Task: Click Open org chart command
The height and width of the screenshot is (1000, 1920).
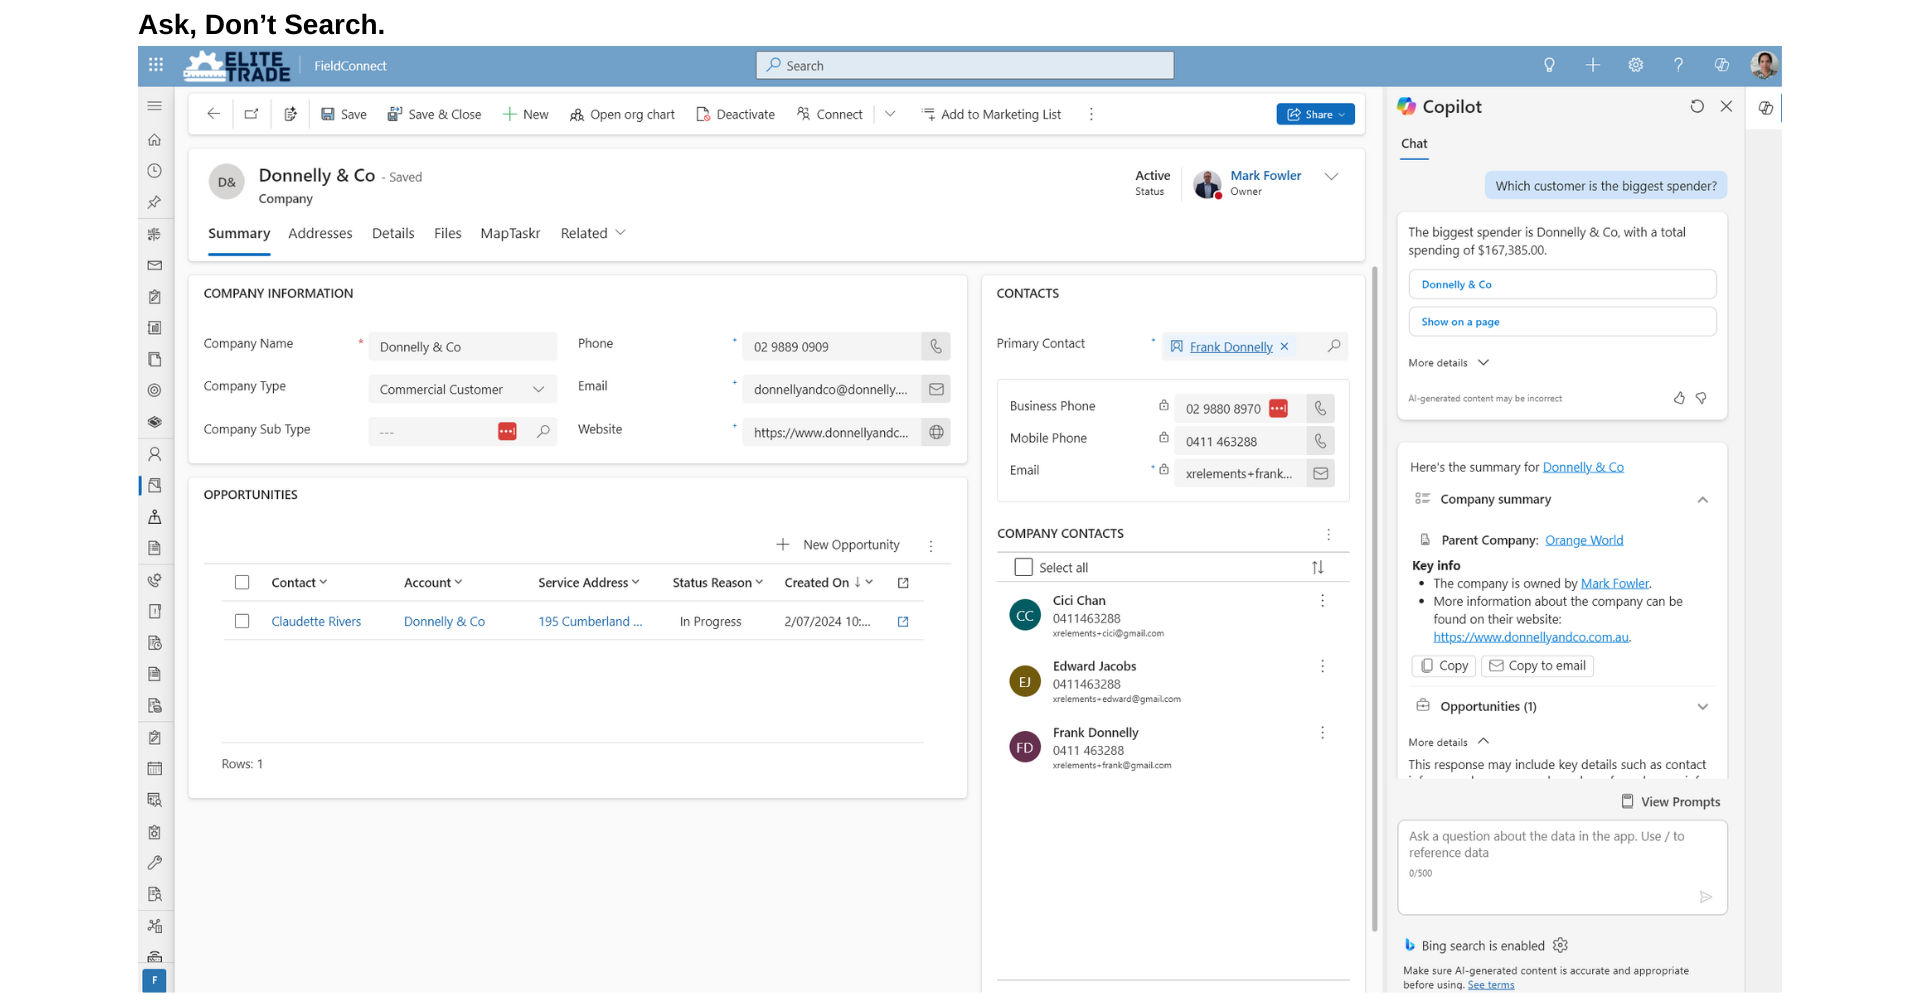Action: pyautogui.click(x=622, y=114)
